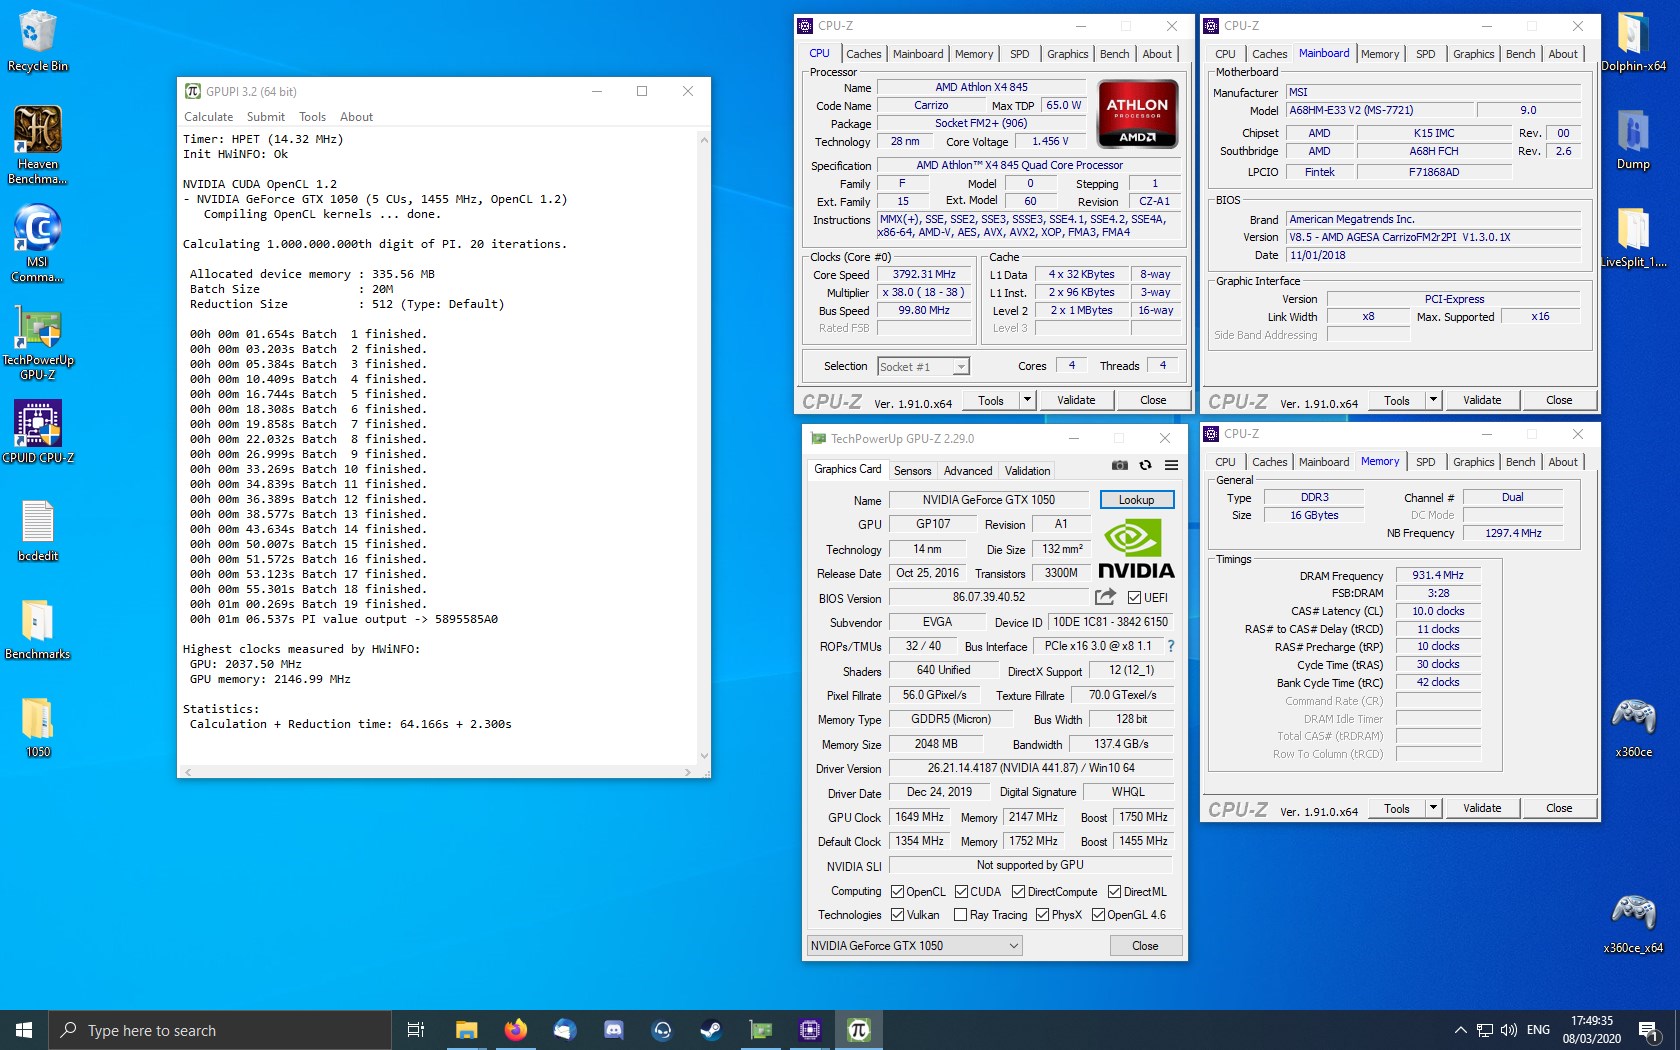Toggle the CUDA checkbox
Screen dimensions: 1680x1050
point(961,892)
